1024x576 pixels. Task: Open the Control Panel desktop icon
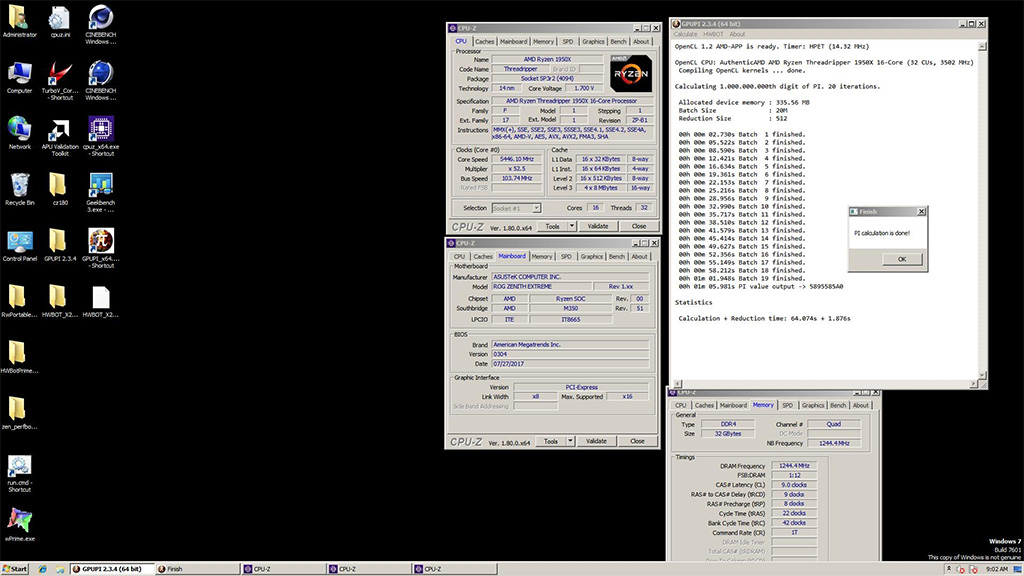click(20, 246)
